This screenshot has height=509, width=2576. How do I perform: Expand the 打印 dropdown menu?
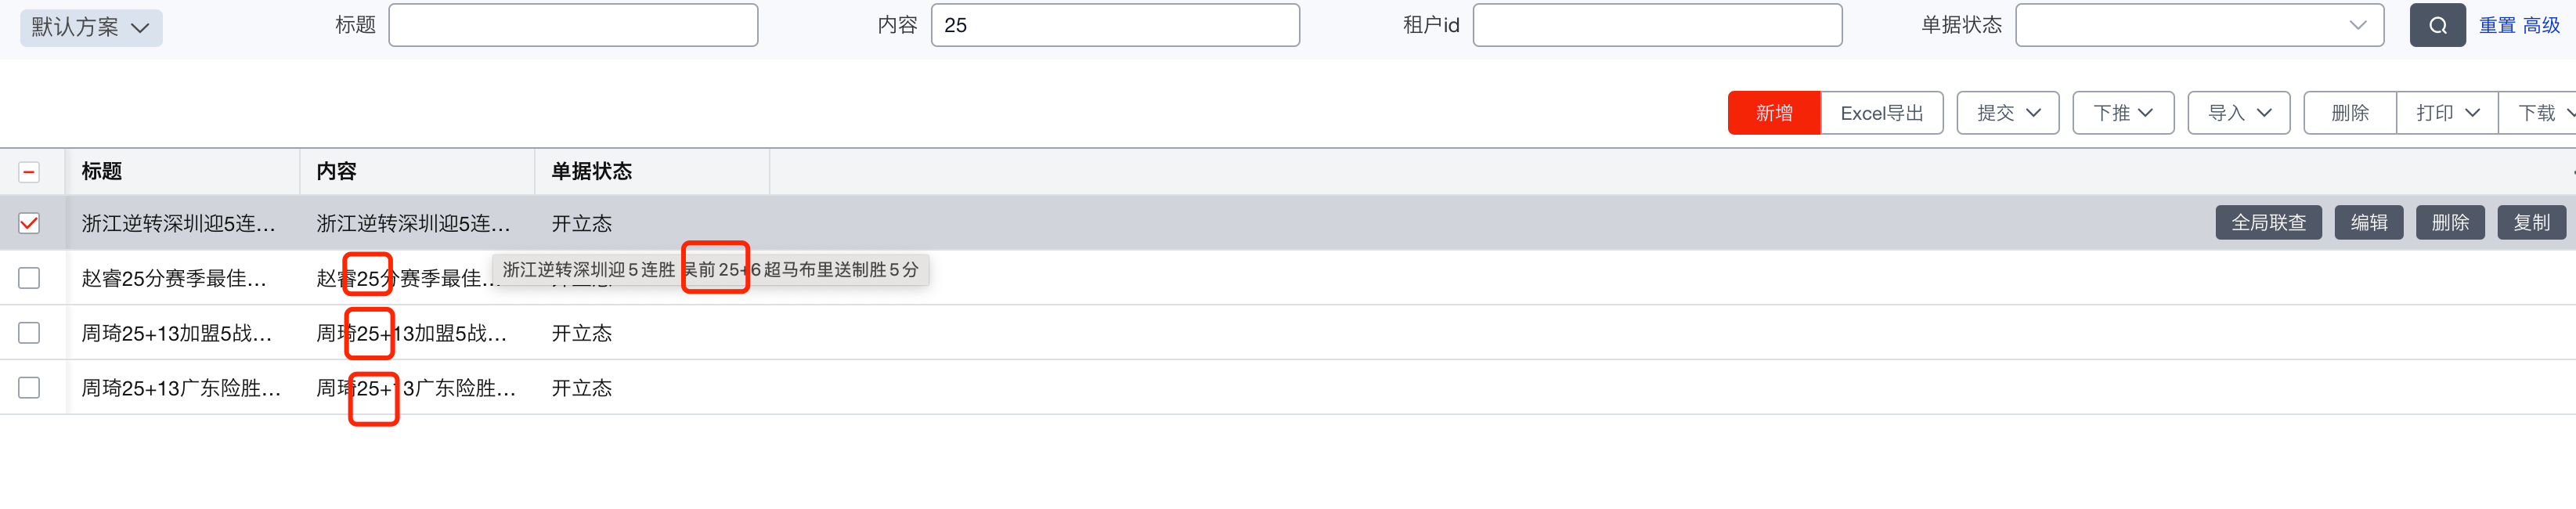pos(2446,113)
